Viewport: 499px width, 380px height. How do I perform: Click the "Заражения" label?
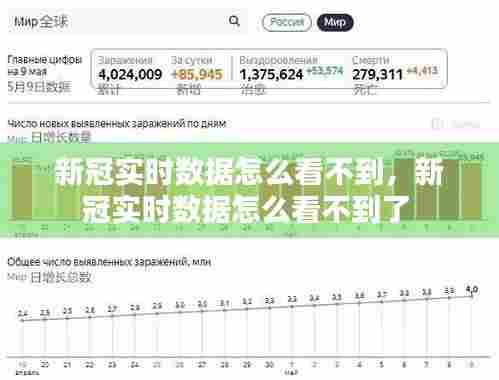pyautogui.click(x=125, y=60)
